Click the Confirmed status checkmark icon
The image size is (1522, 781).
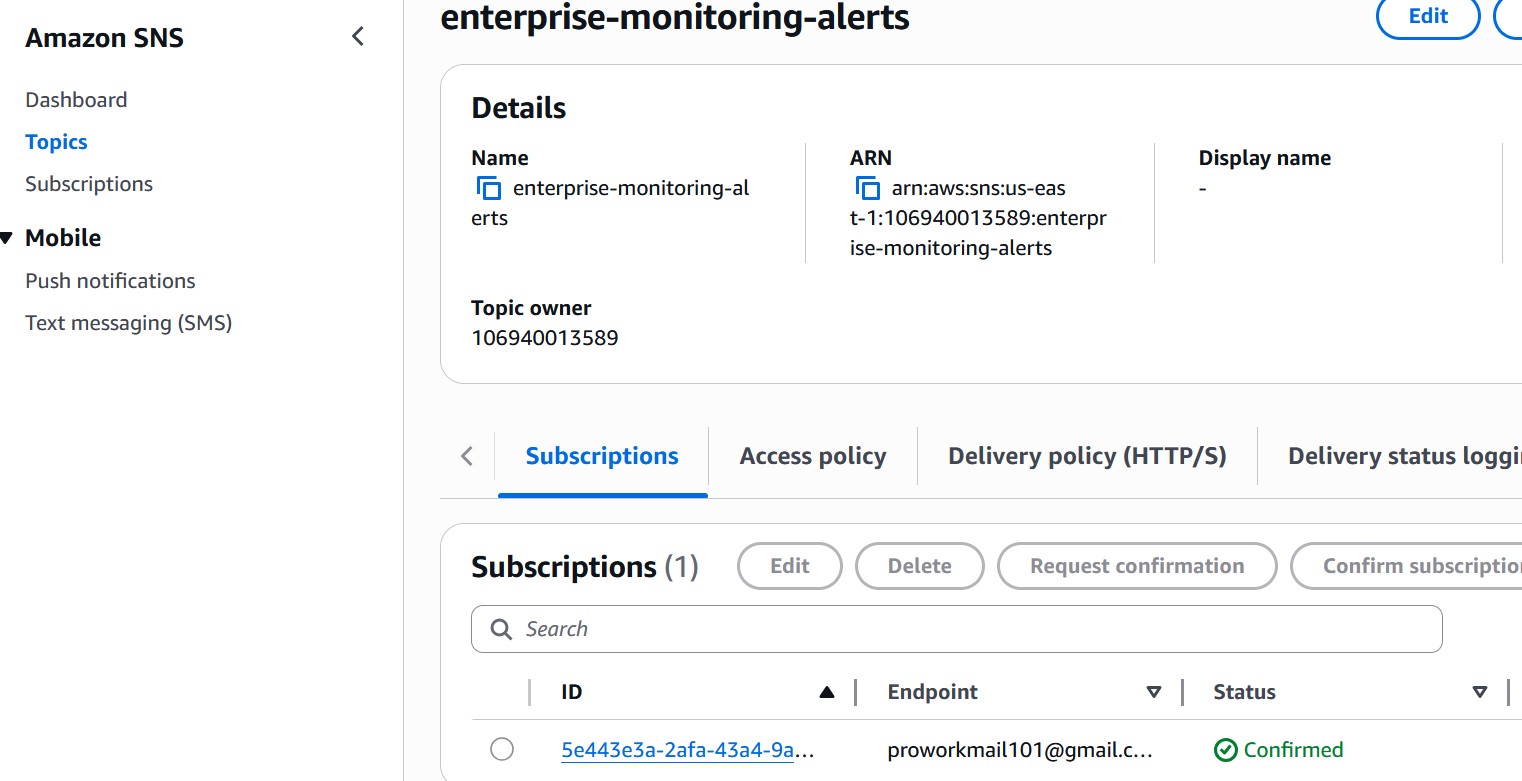1225,750
